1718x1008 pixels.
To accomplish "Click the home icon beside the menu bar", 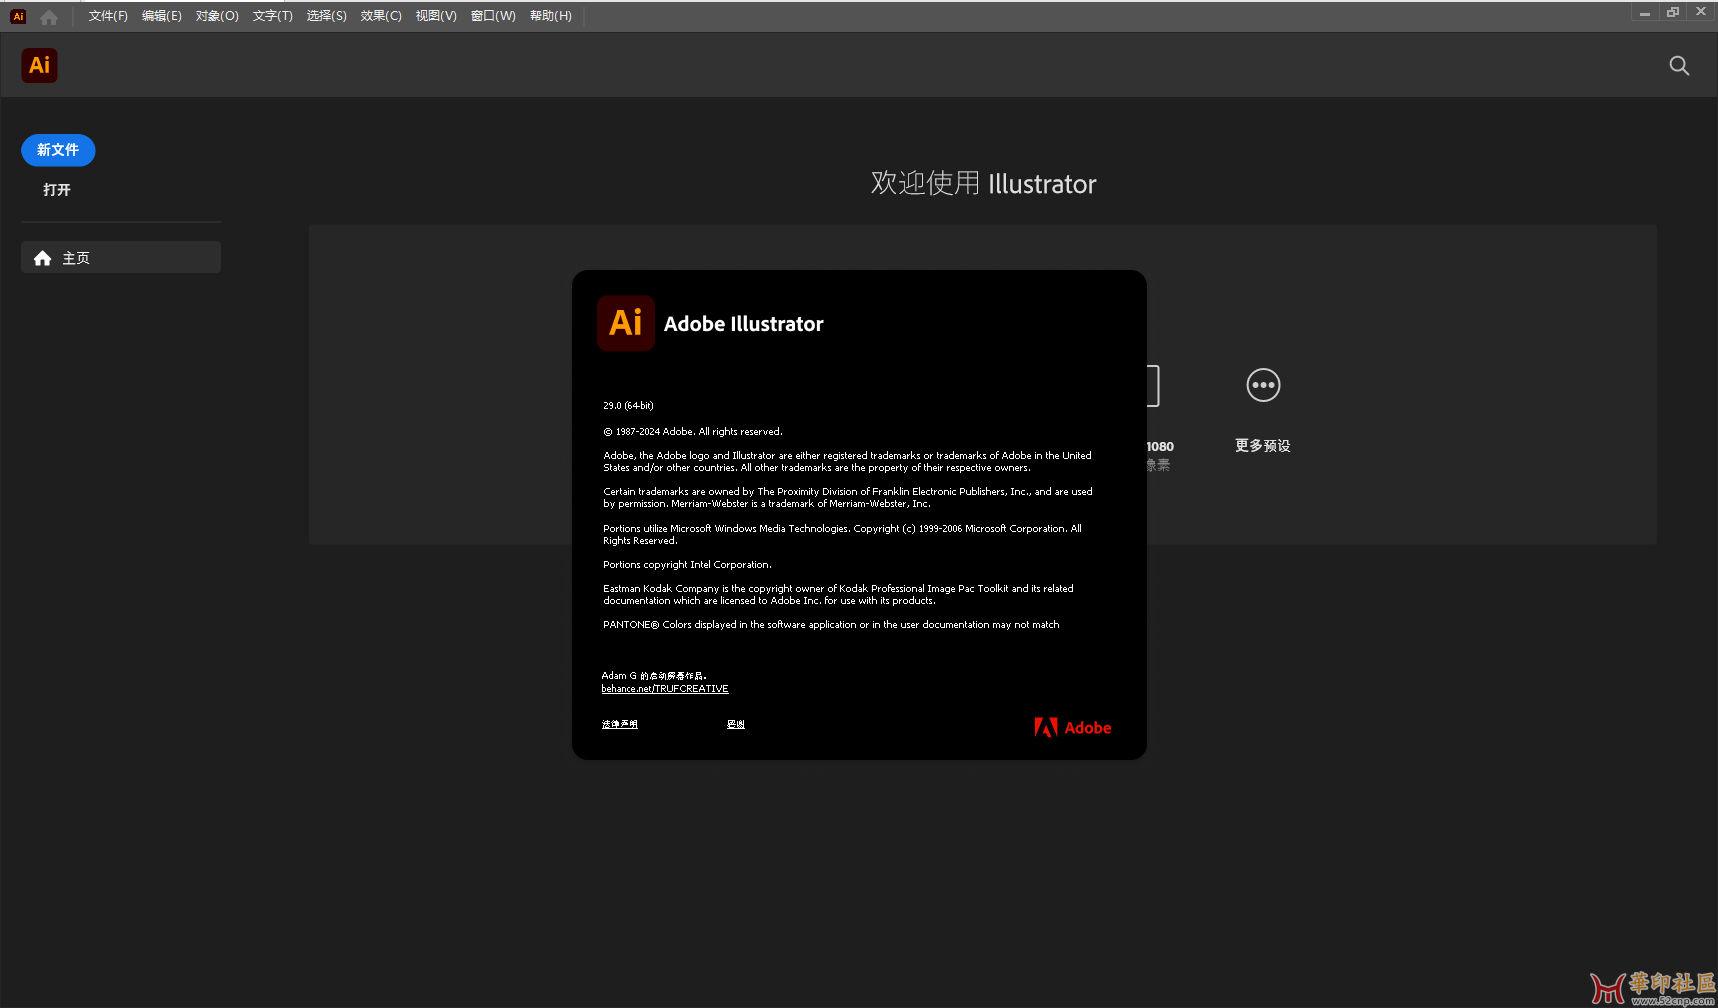I will pyautogui.click(x=49, y=17).
